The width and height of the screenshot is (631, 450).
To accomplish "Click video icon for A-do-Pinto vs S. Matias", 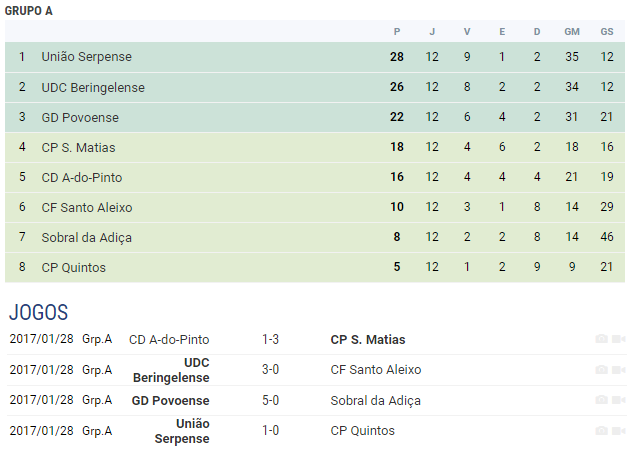I will (x=619, y=340).
